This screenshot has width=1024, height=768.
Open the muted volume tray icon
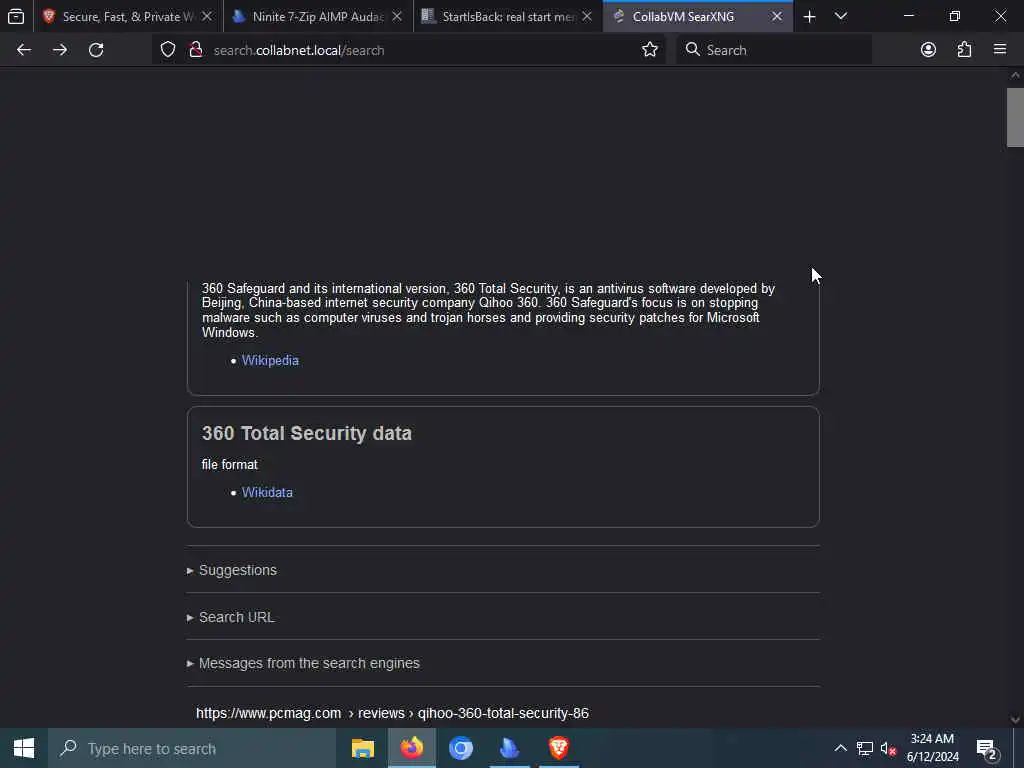click(888, 748)
